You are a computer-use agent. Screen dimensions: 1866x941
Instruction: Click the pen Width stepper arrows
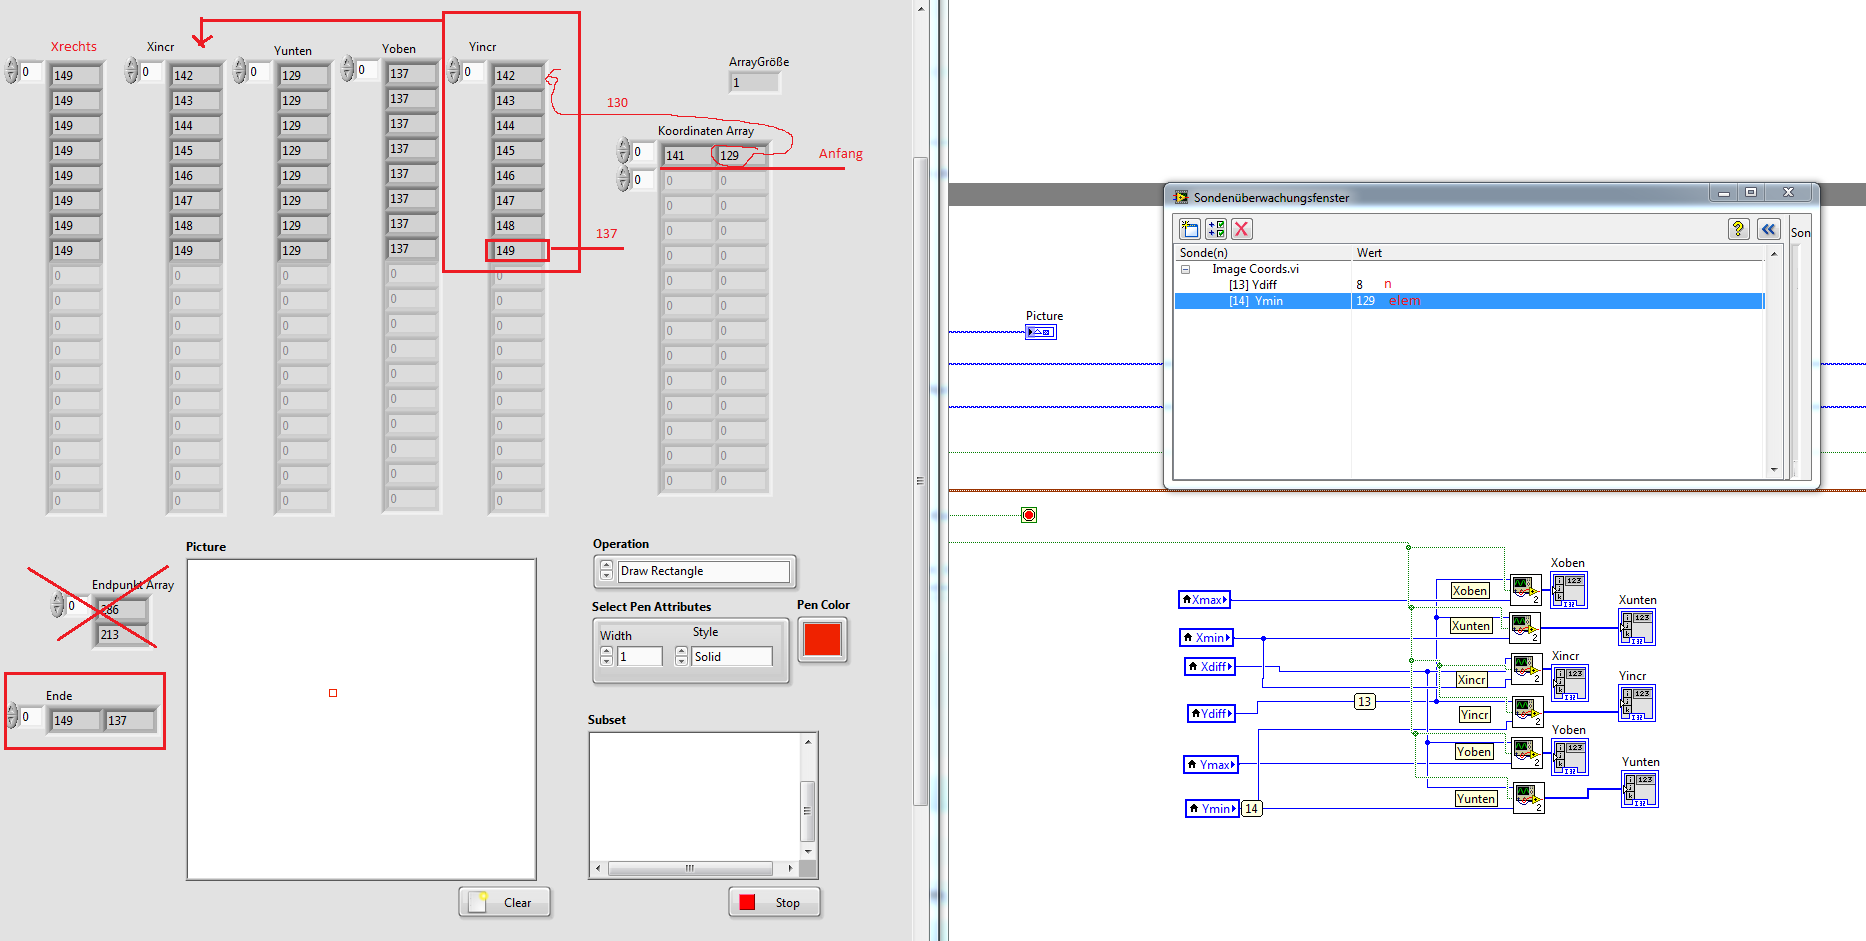pyautogui.click(x=606, y=656)
